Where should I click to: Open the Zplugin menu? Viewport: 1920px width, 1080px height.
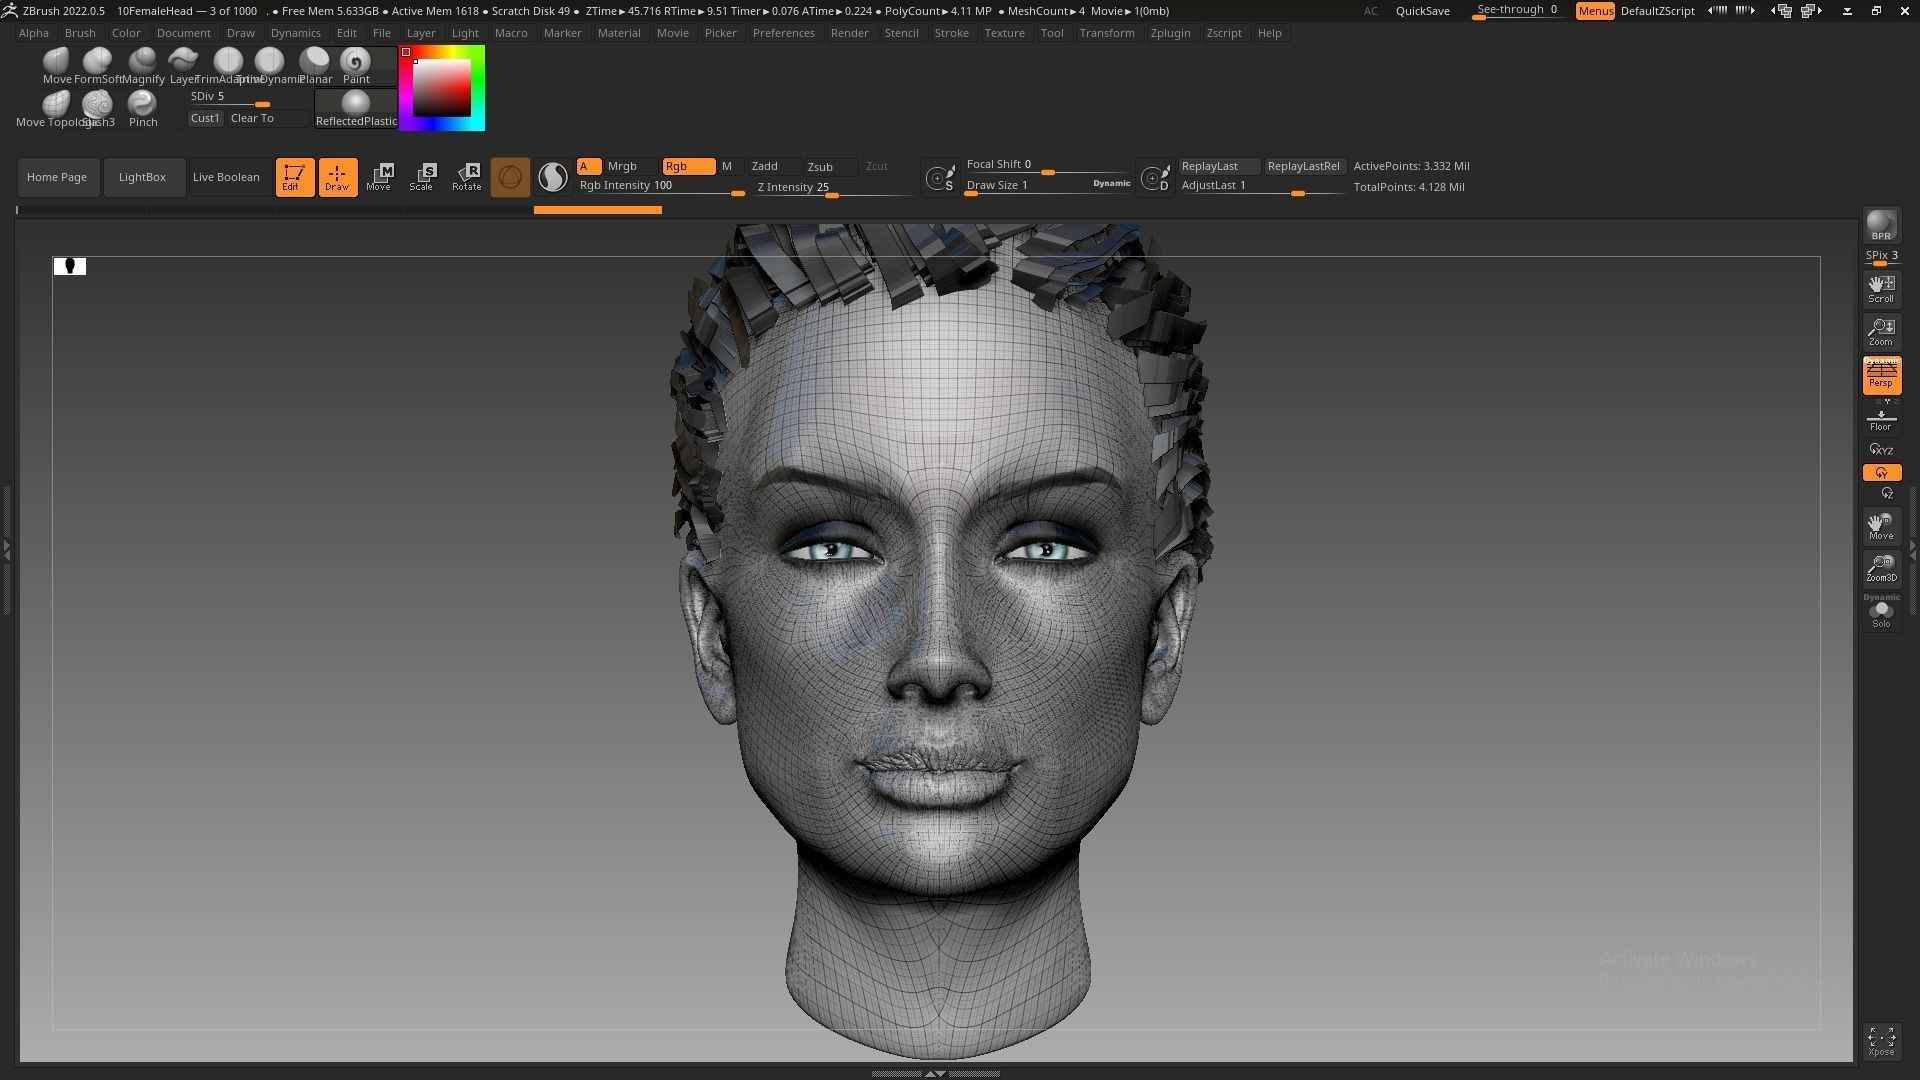click(x=1170, y=33)
